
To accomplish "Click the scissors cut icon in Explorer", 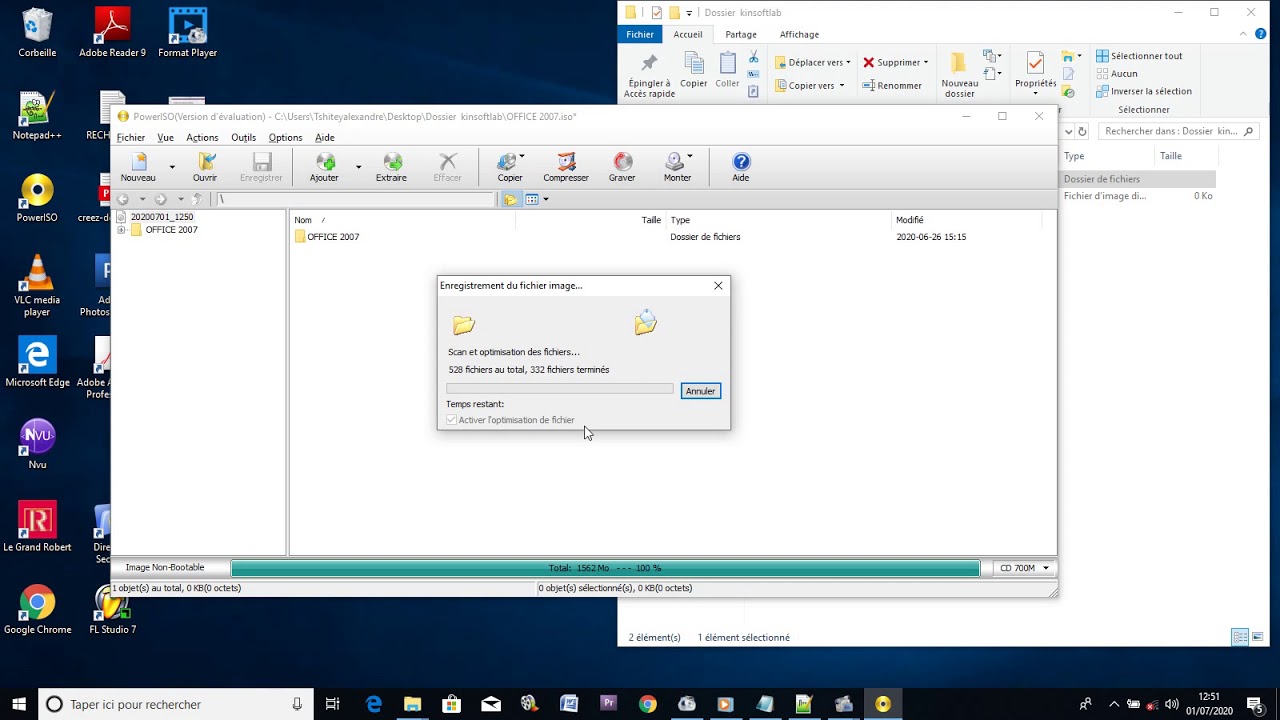I will tap(754, 58).
